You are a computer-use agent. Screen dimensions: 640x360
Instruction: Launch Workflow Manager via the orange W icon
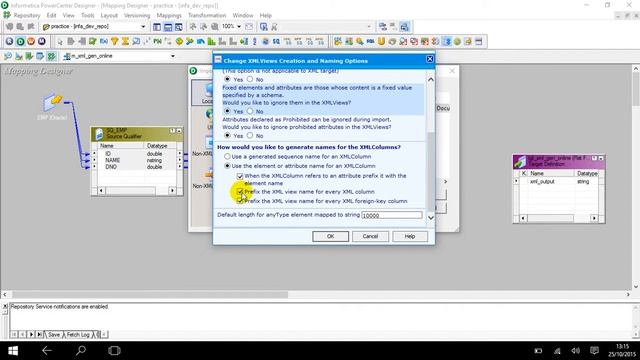31,41
